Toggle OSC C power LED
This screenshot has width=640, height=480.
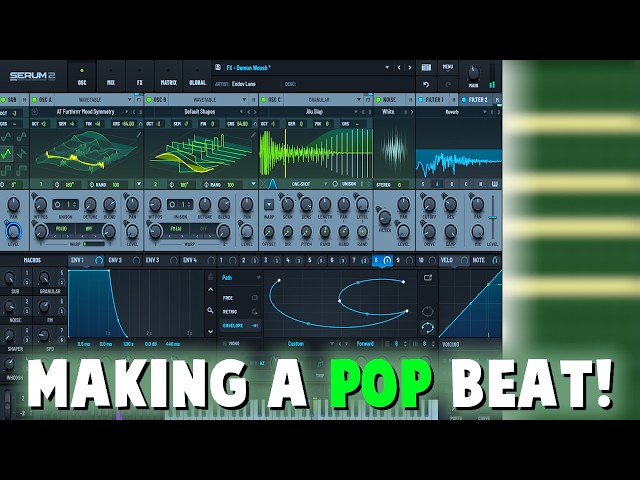tap(264, 100)
